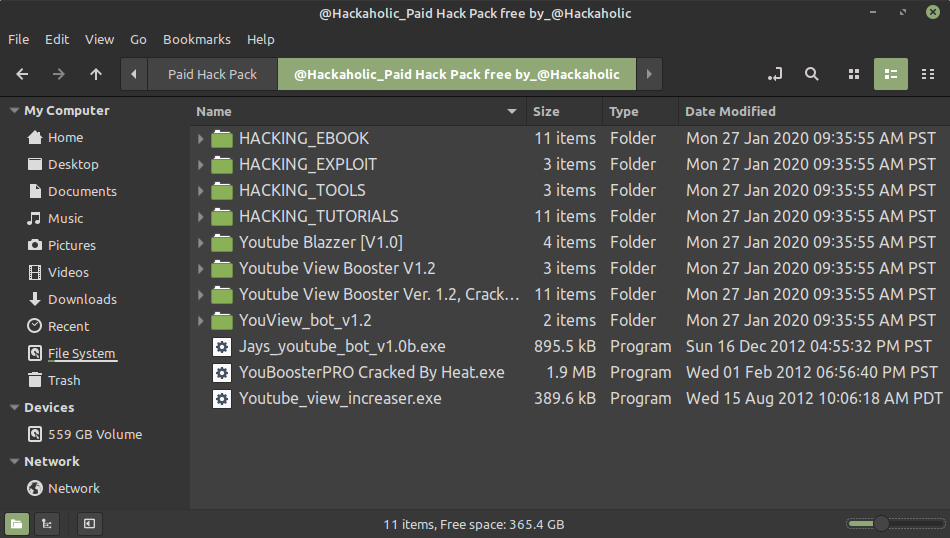Toggle the location entry path icon
The image size is (950, 538).
(775, 75)
